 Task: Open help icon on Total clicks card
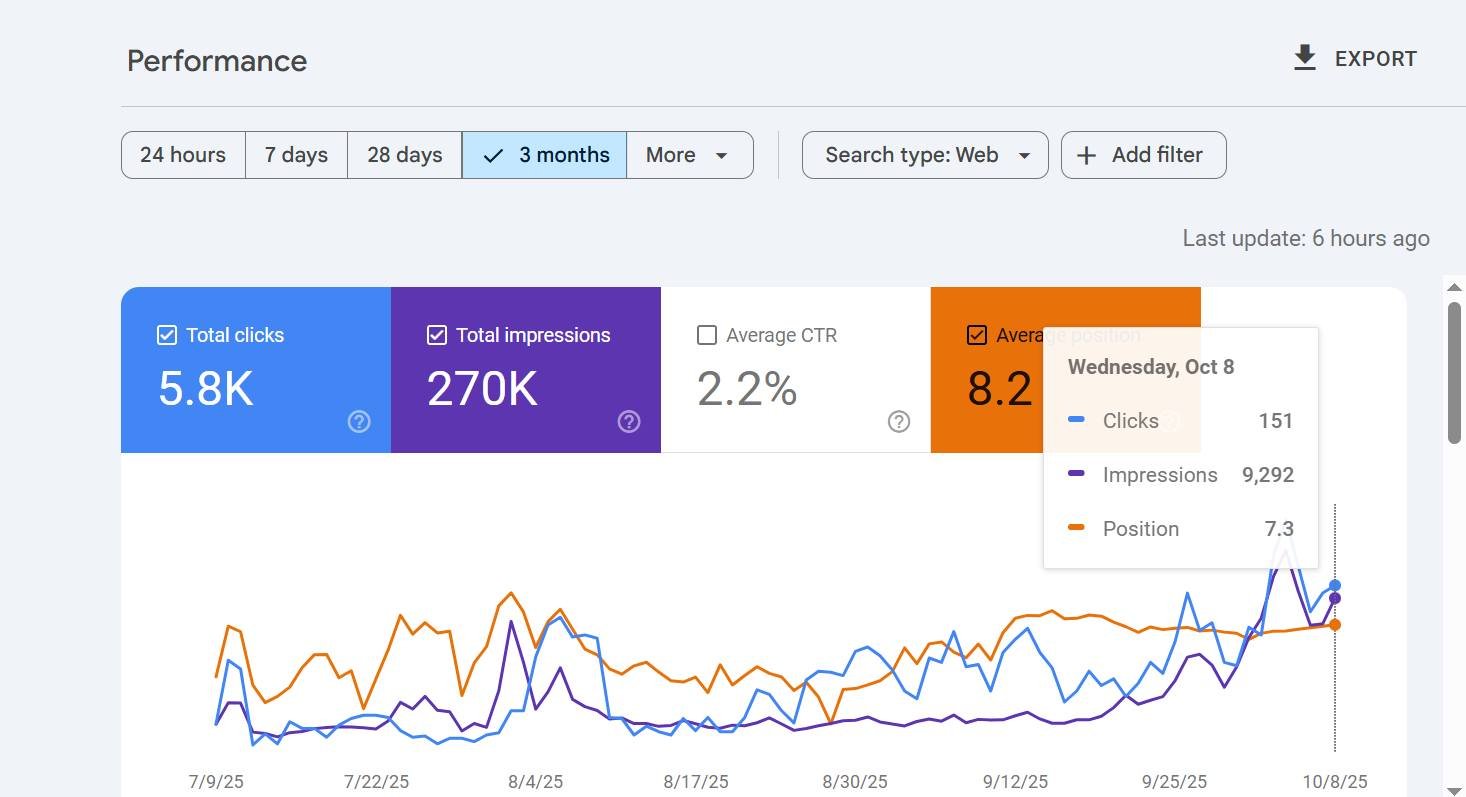pos(359,422)
